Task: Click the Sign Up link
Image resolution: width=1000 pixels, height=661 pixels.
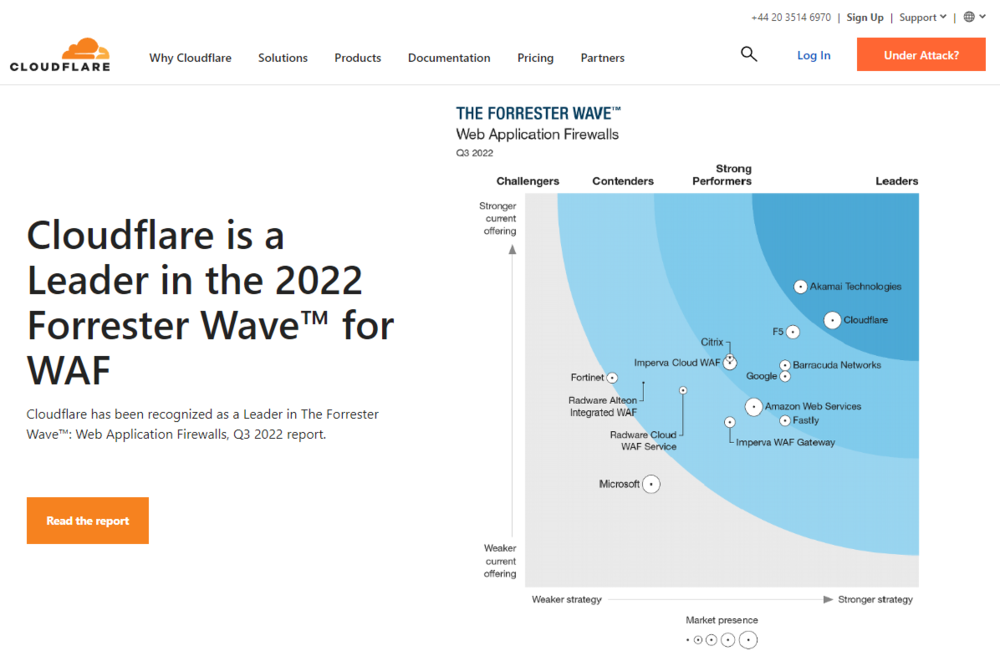Action: click(x=865, y=17)
